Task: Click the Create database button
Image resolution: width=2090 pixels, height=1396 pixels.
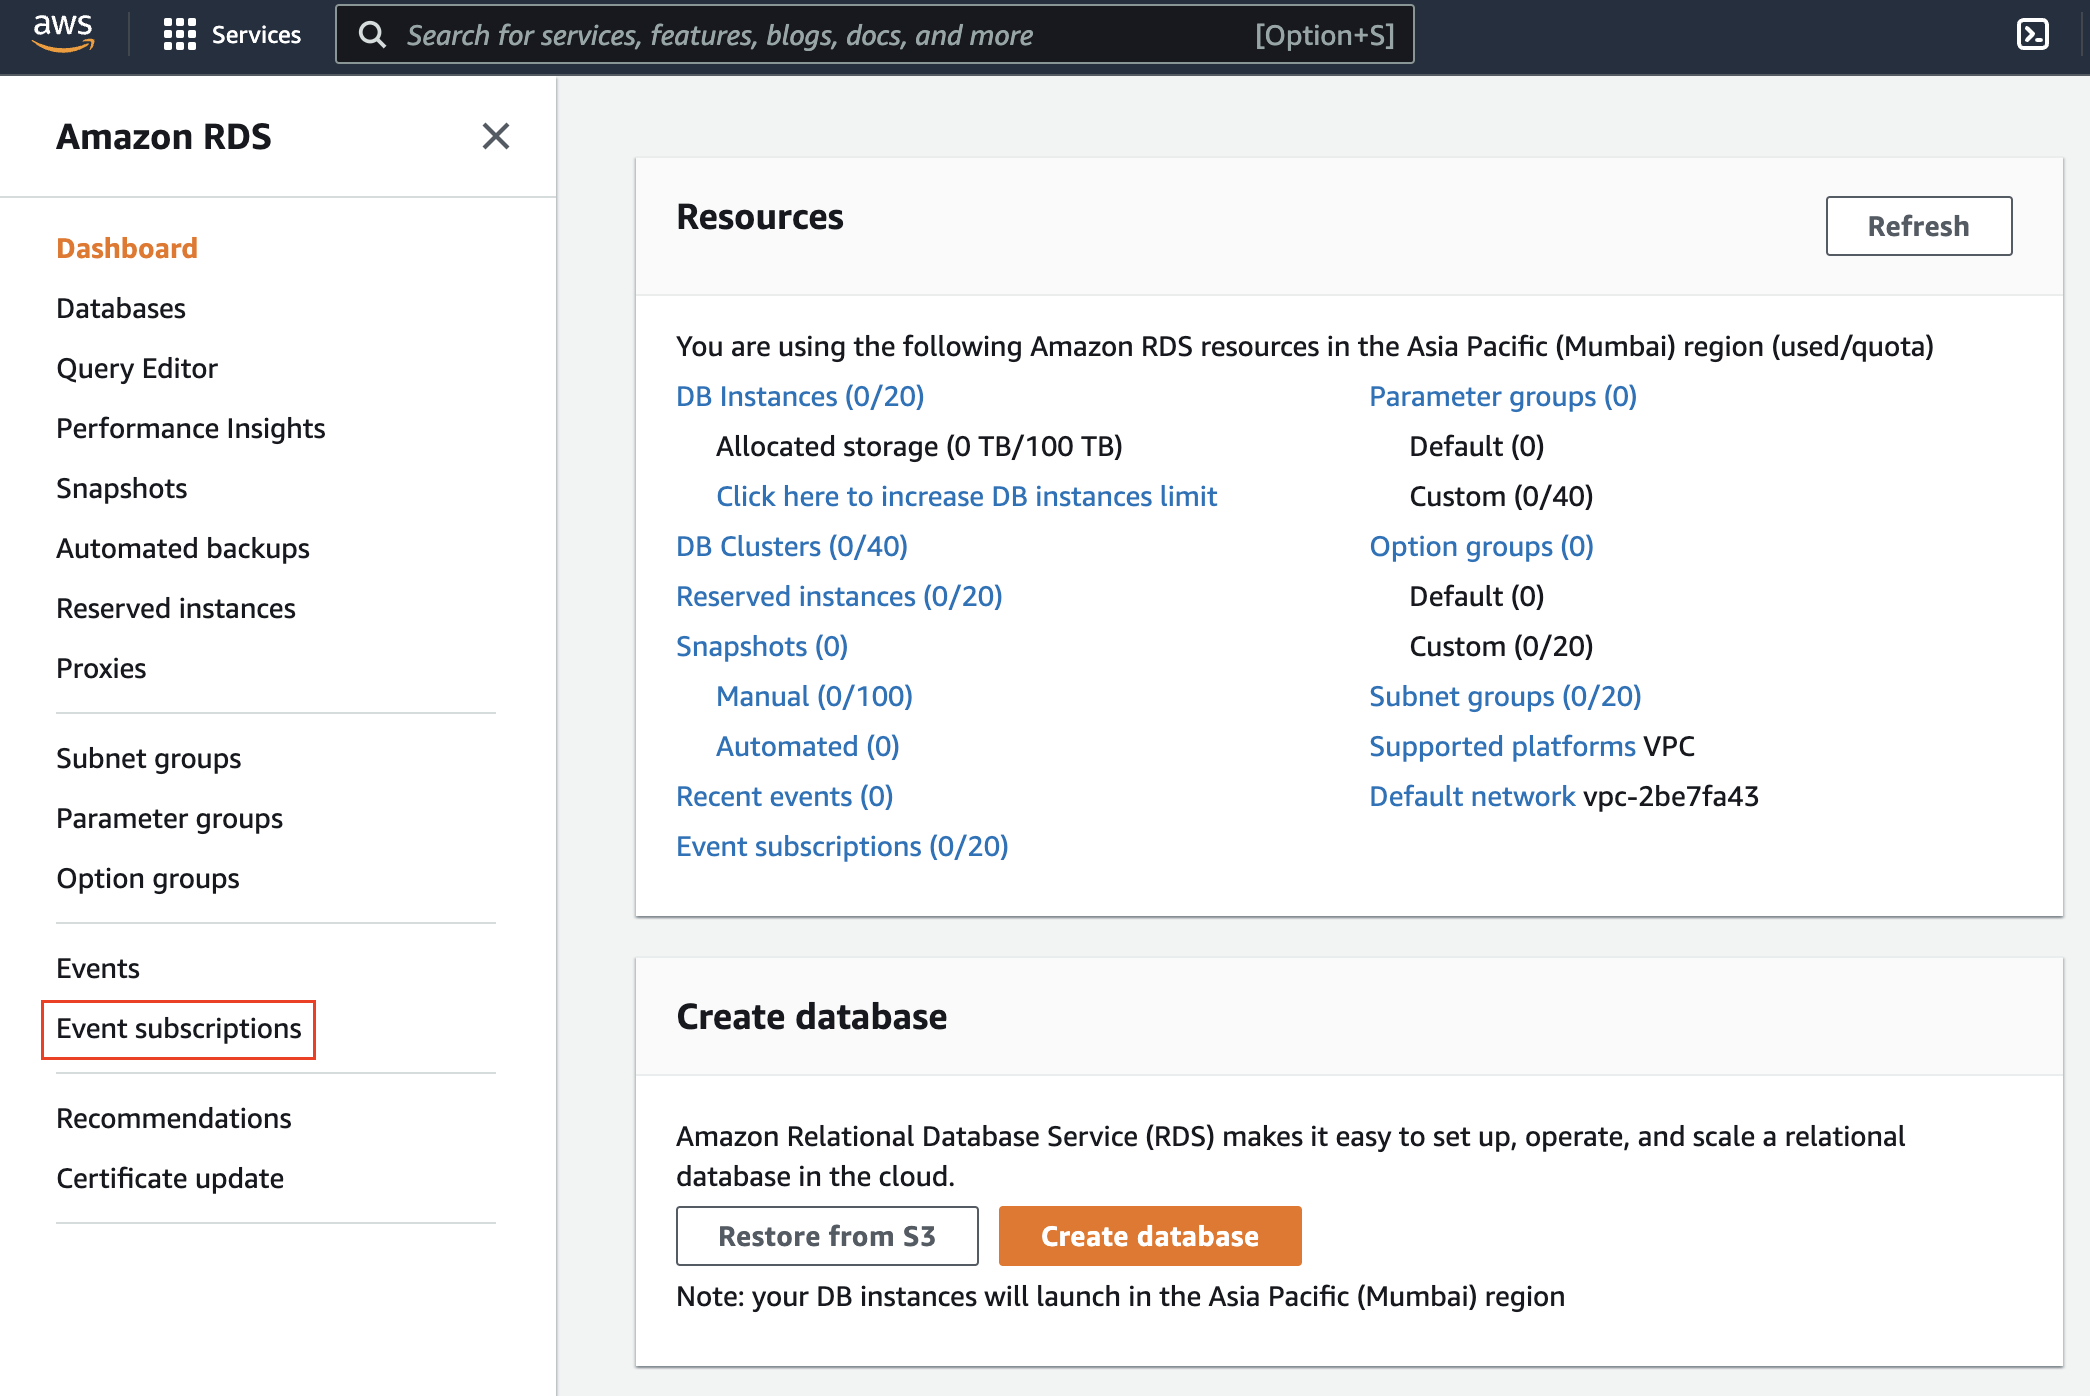Action: coord(1149,1235)
